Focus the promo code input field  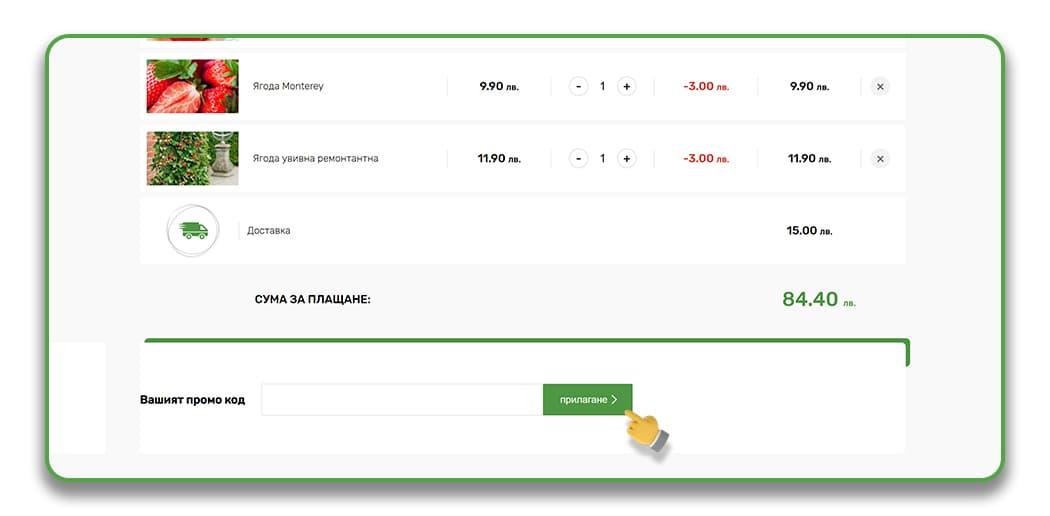click(x=401, y=400)
